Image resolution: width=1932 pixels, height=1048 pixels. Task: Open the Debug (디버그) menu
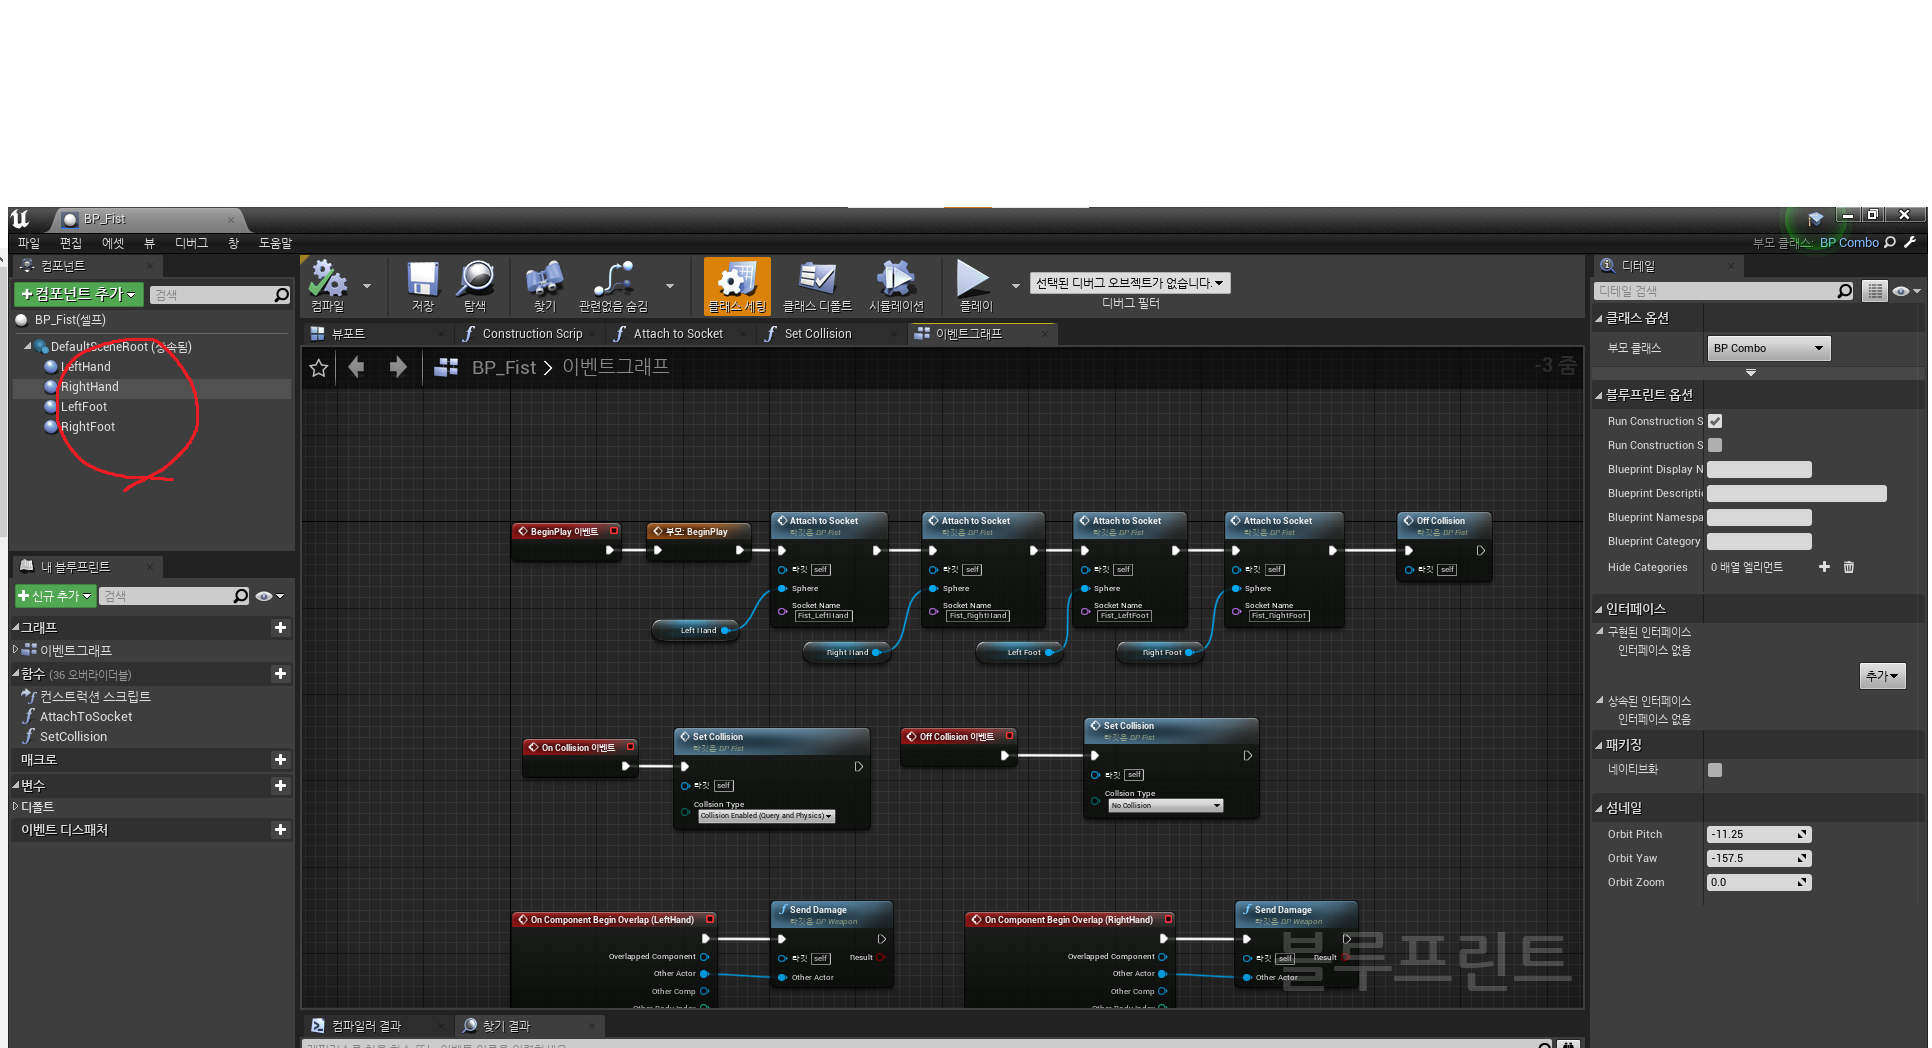point(191,243)
